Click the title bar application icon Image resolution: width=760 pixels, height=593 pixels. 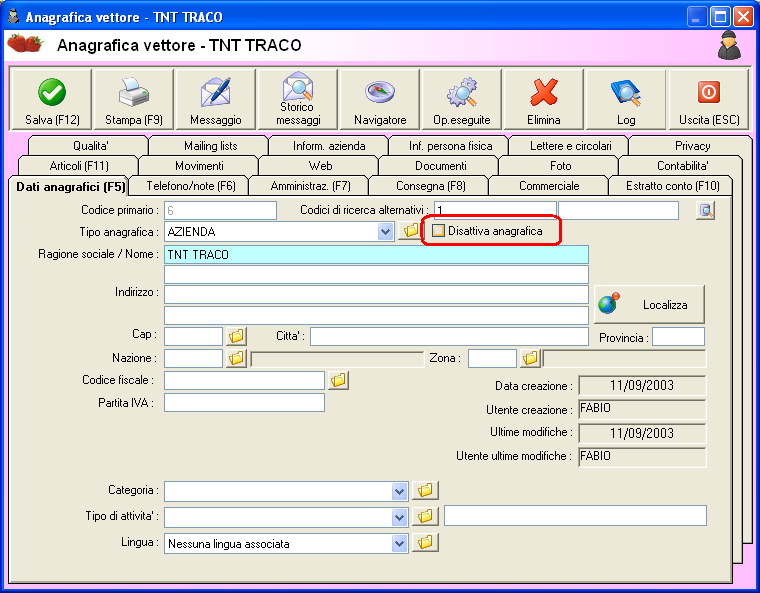tap(14, 16)
